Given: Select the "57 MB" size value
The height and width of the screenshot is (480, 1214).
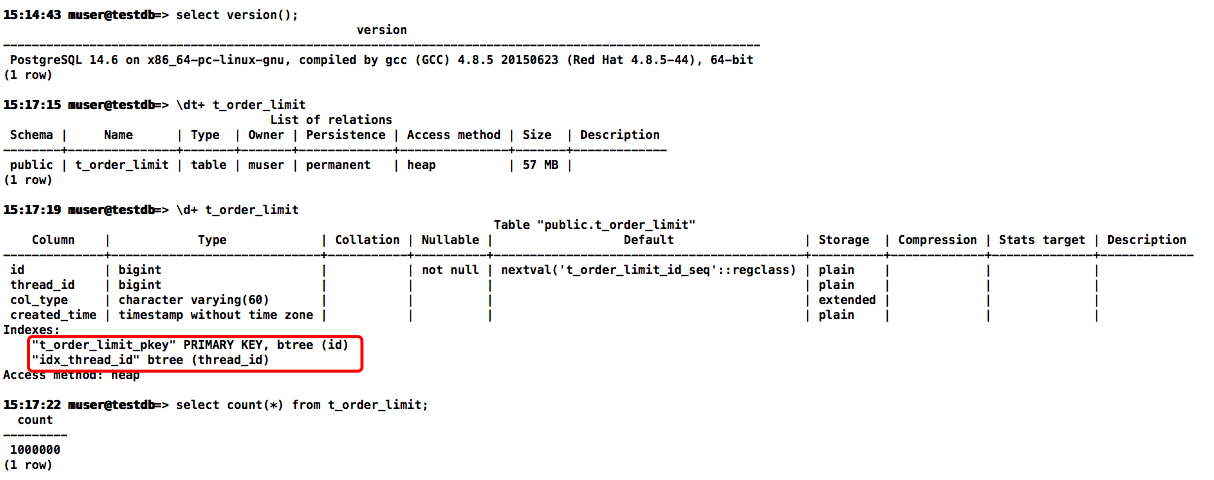Looking at the screenshot, I should pyautogui.click(x=541, y=165).
